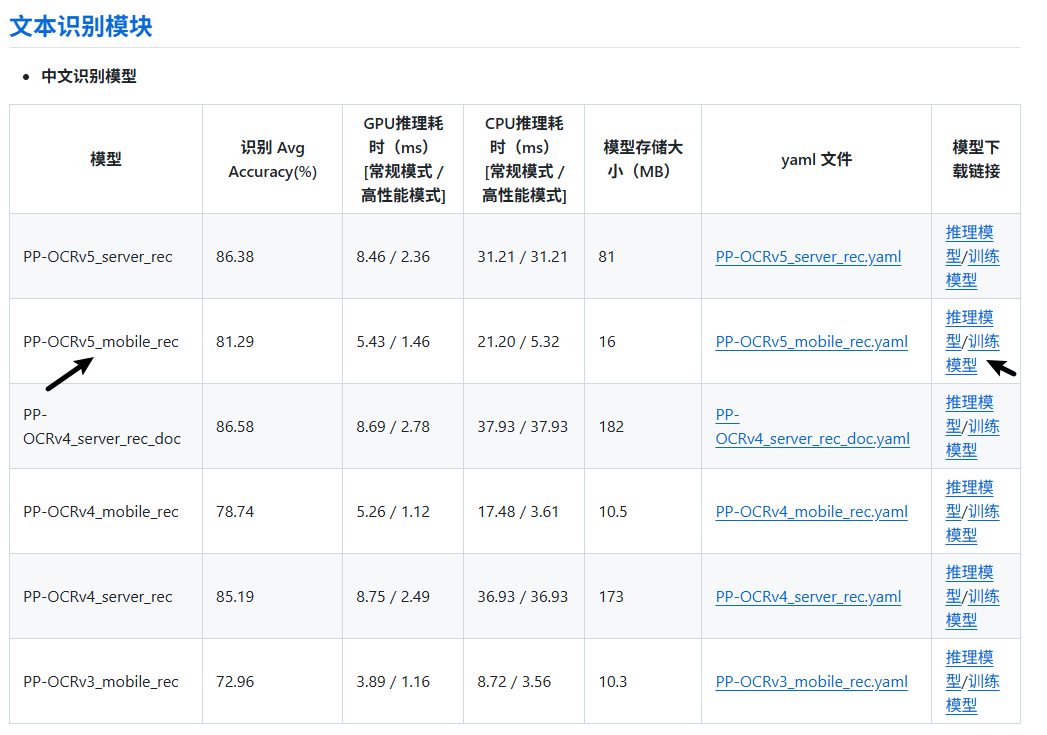This screenshot has width=1047, height=735.
Task: Download 推理模型 for PP-OCRv5_server_rec
Action: click(x=969, y=233)
